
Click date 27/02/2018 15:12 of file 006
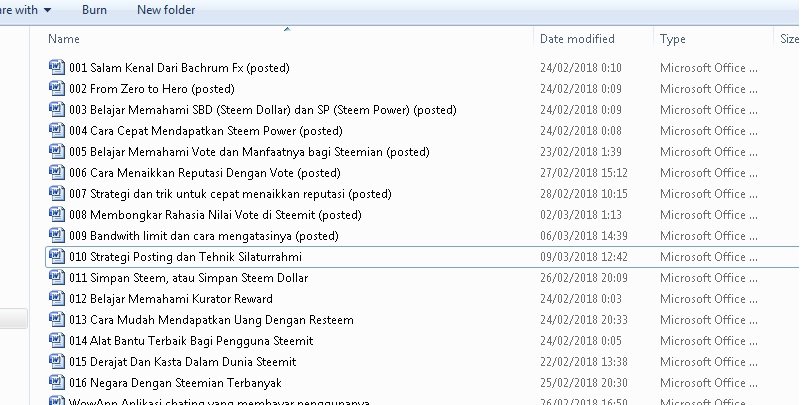584,173
